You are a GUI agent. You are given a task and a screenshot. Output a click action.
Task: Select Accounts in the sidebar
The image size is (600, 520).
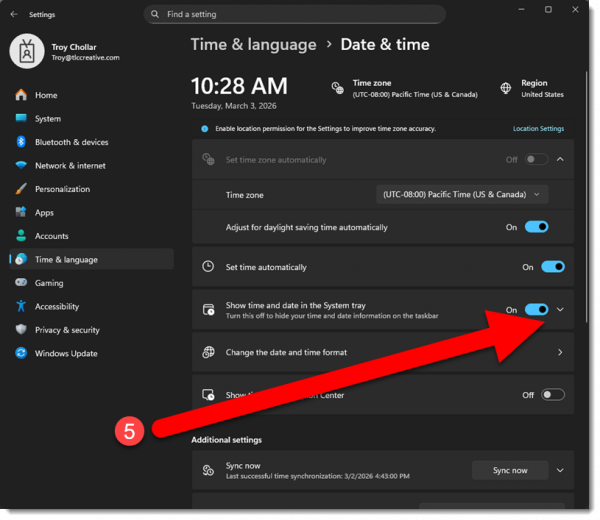(51, 236)
